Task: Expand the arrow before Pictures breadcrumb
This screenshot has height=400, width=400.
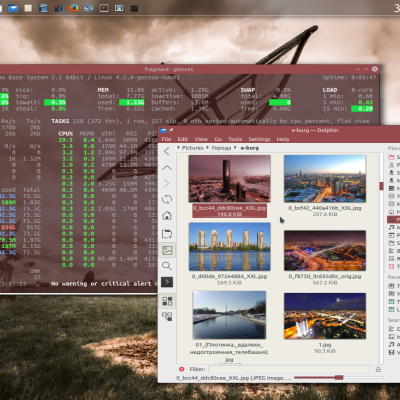Action: pyautogui.click(x=178, y=147)
